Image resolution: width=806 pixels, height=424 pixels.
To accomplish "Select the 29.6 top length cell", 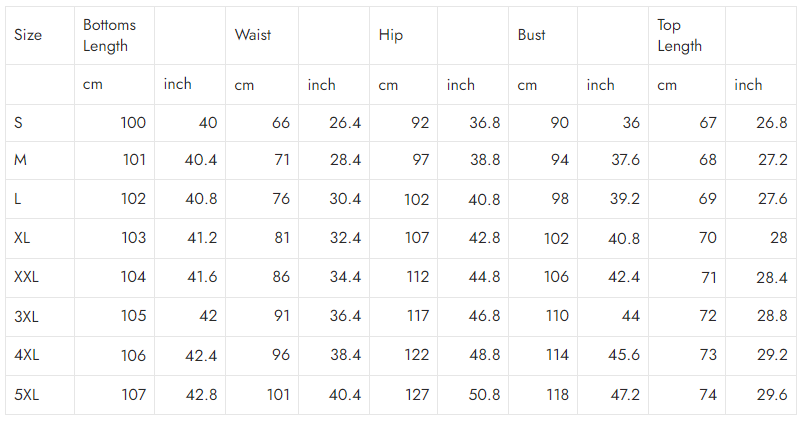I will (x=771, y=394).
